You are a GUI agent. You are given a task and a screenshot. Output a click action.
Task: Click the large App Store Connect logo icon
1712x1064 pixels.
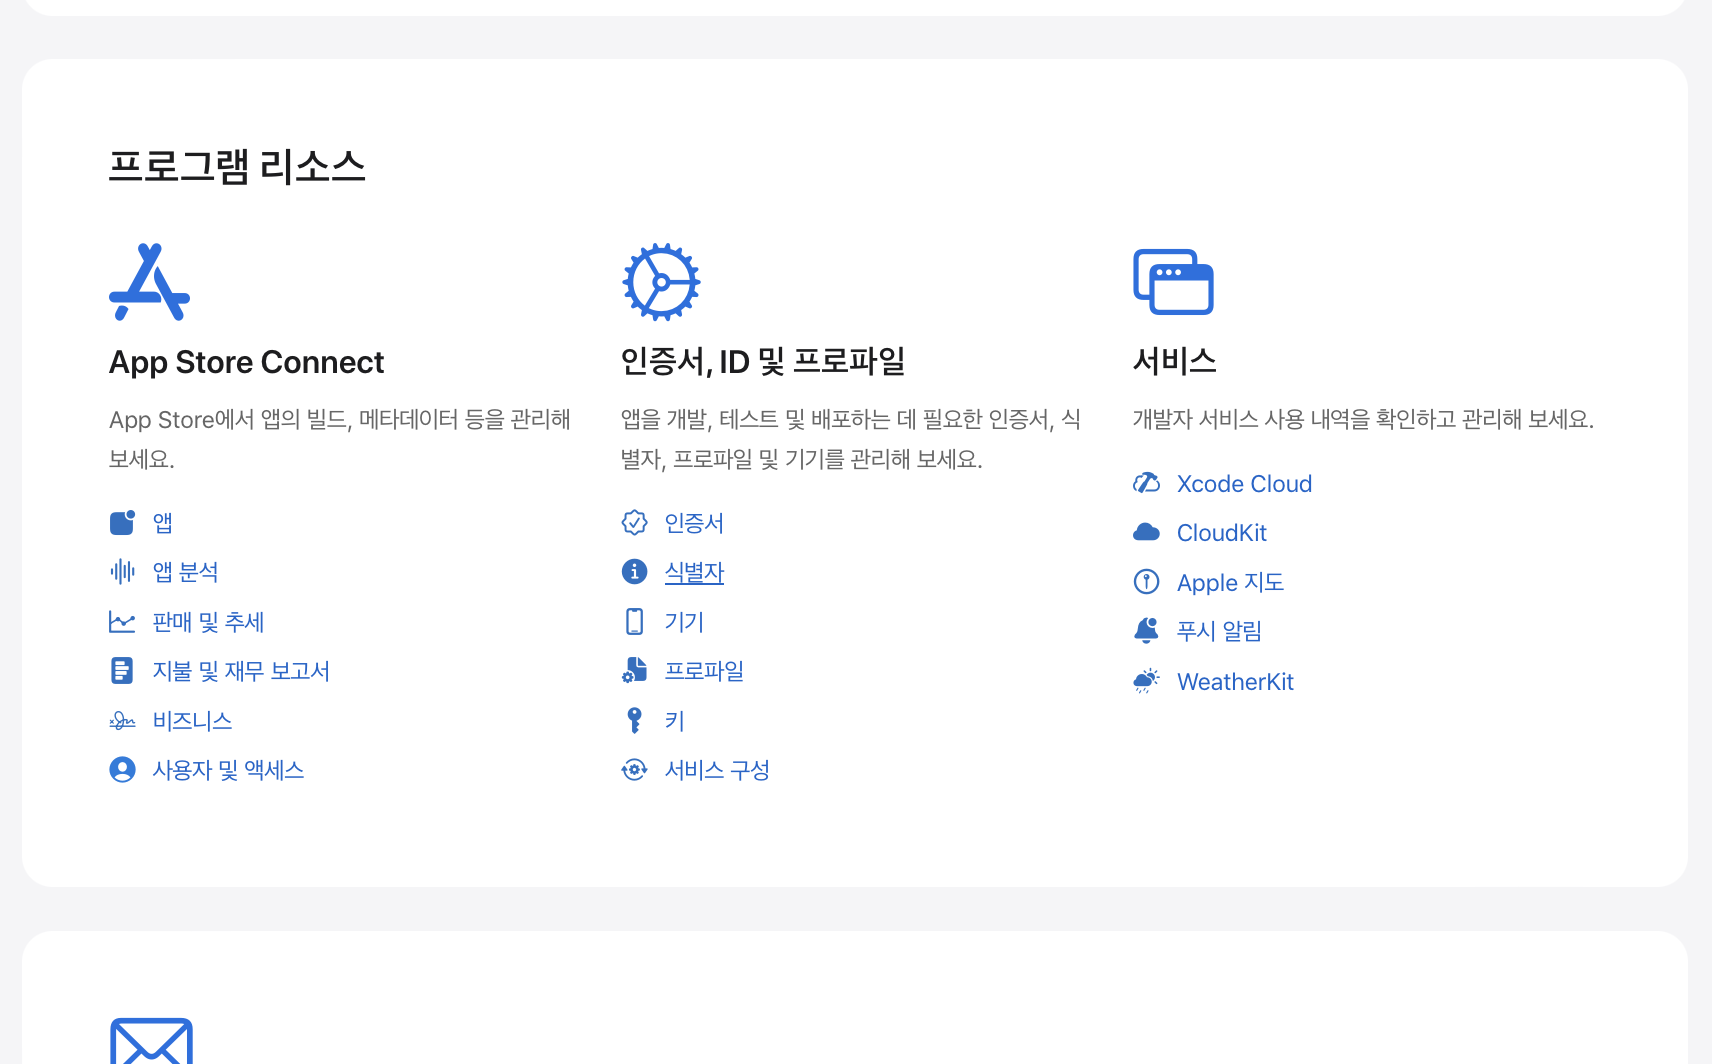tap(149, 282)
